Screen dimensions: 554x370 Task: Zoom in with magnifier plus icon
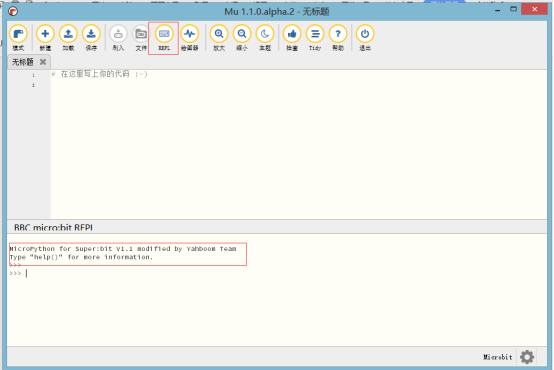click(x=219, y=34)
